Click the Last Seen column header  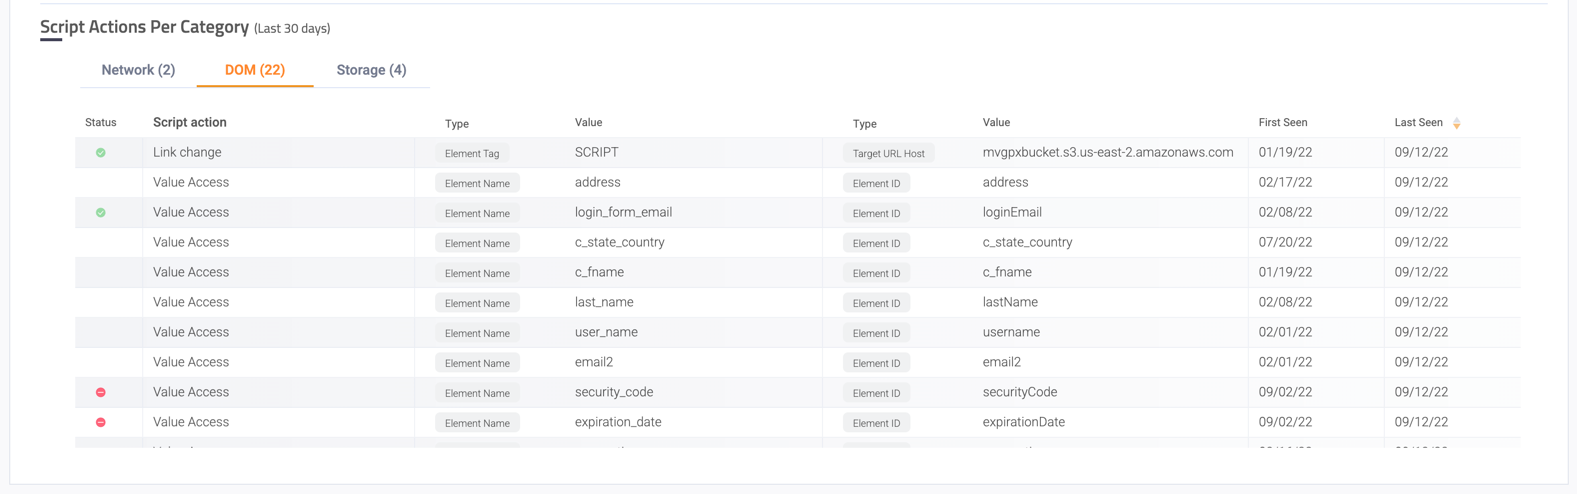tap(1418, 123)
